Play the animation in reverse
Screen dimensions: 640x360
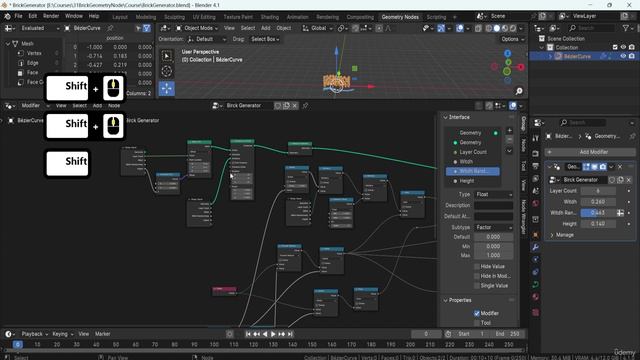pos(265,334)
